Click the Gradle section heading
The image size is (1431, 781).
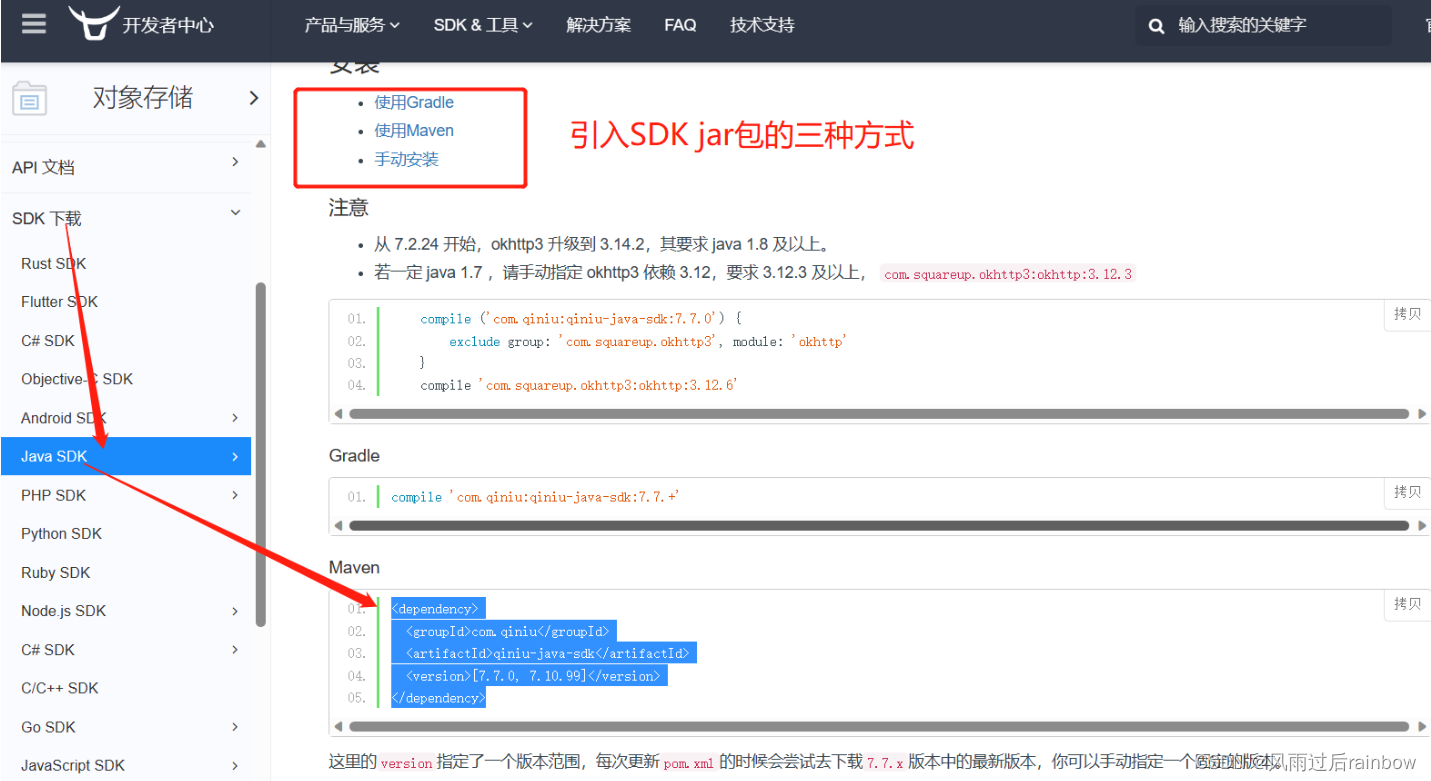point(355,456)
